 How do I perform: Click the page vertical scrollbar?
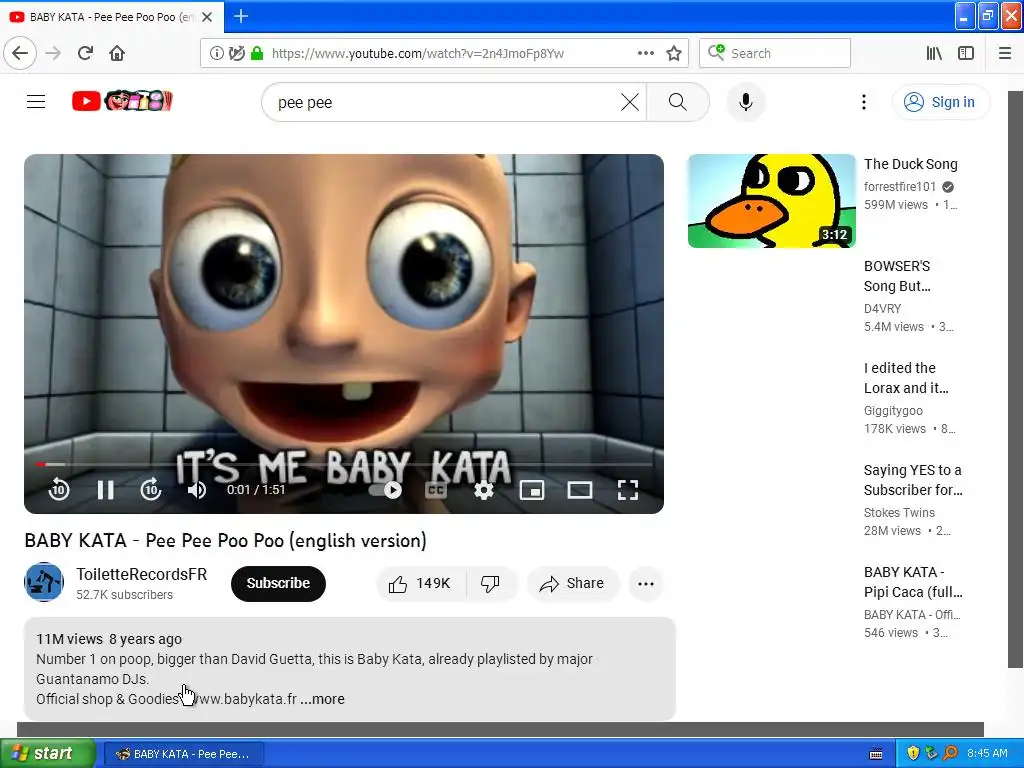pos(1016,379)
